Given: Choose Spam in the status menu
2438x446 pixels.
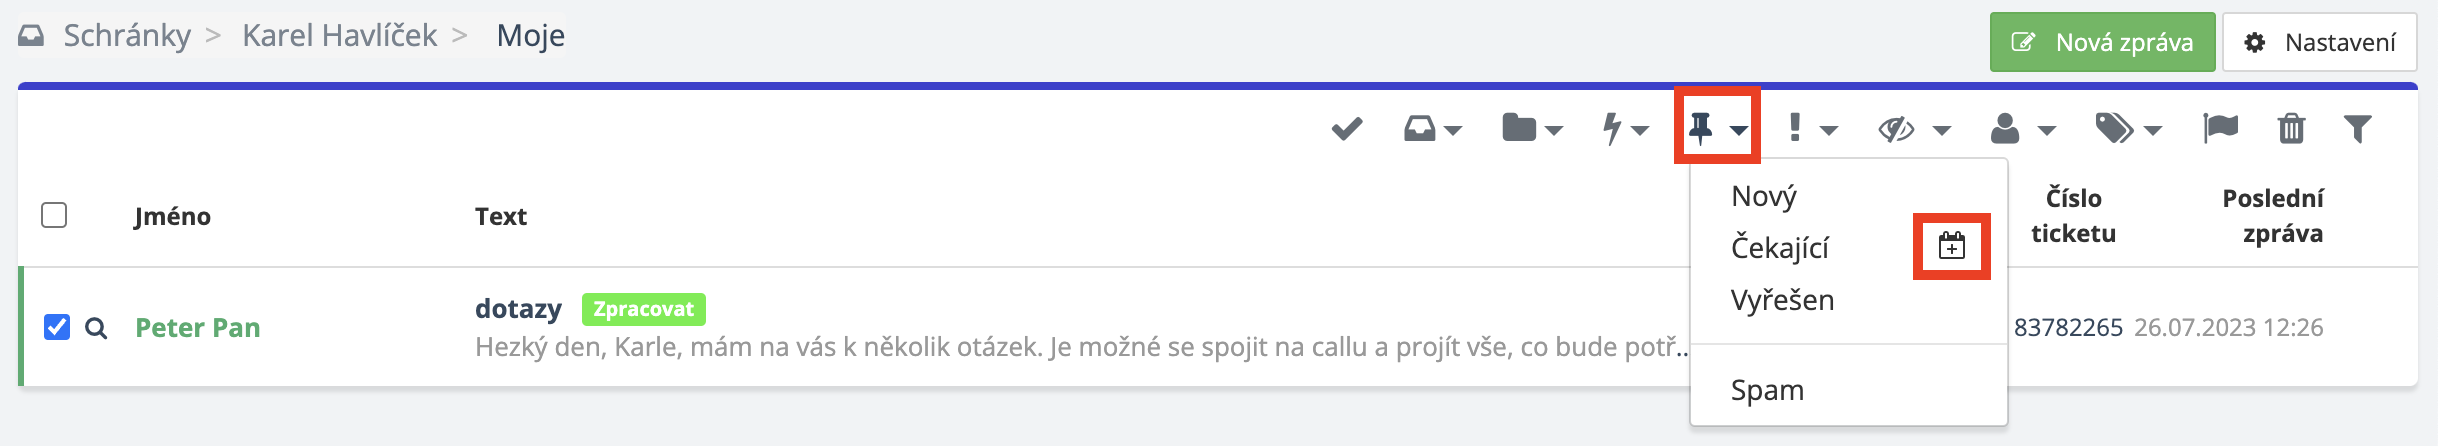Looking at the screenshot, I should pyautogui.click(x=1767, y=390).
